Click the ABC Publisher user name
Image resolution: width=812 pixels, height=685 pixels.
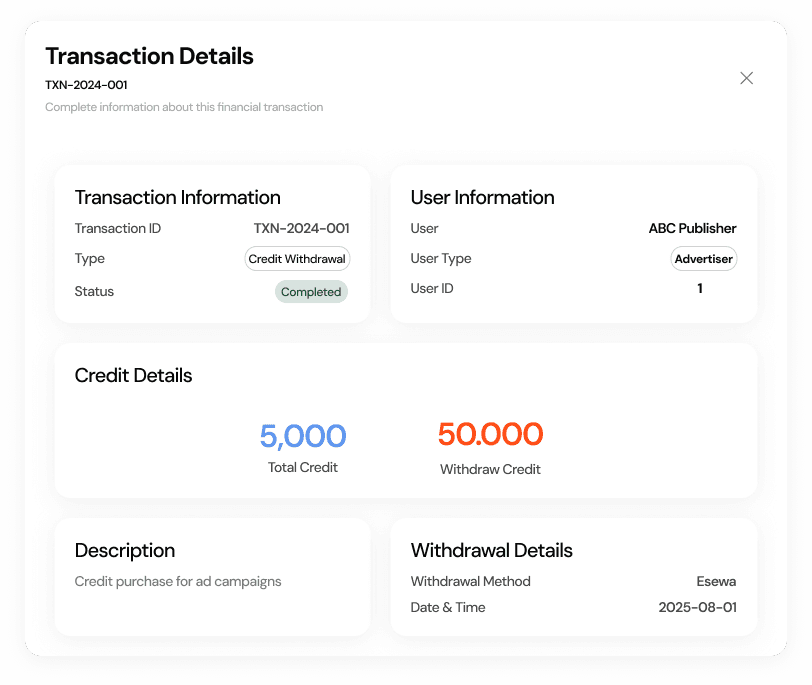pyautogui.click(x=692, y=228)
